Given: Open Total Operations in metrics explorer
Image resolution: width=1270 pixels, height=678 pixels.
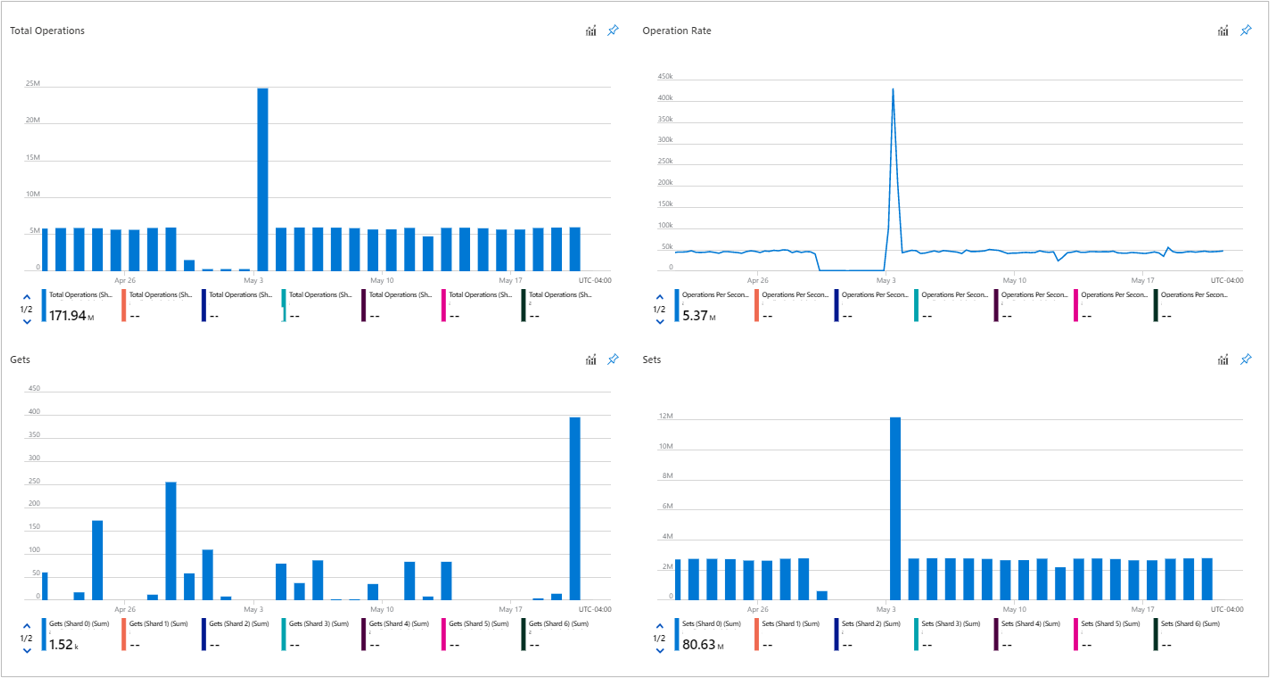Looking at the screenshot, I should (x=590, y=30).
